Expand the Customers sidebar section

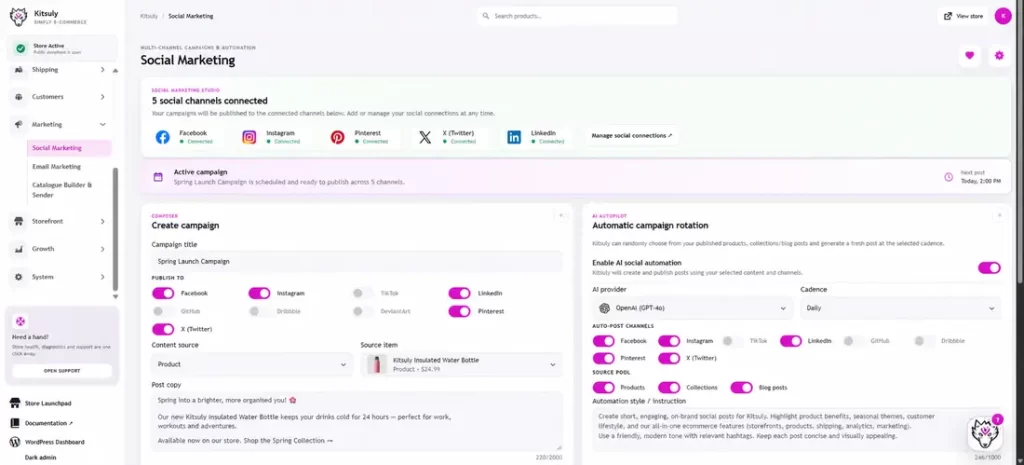(x=103, y=97)
